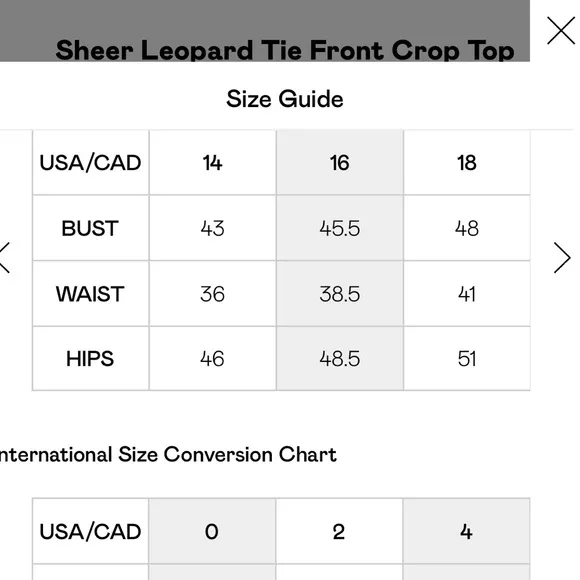Show next sizes with right arrow
The image size is (580, 580).
562,258
